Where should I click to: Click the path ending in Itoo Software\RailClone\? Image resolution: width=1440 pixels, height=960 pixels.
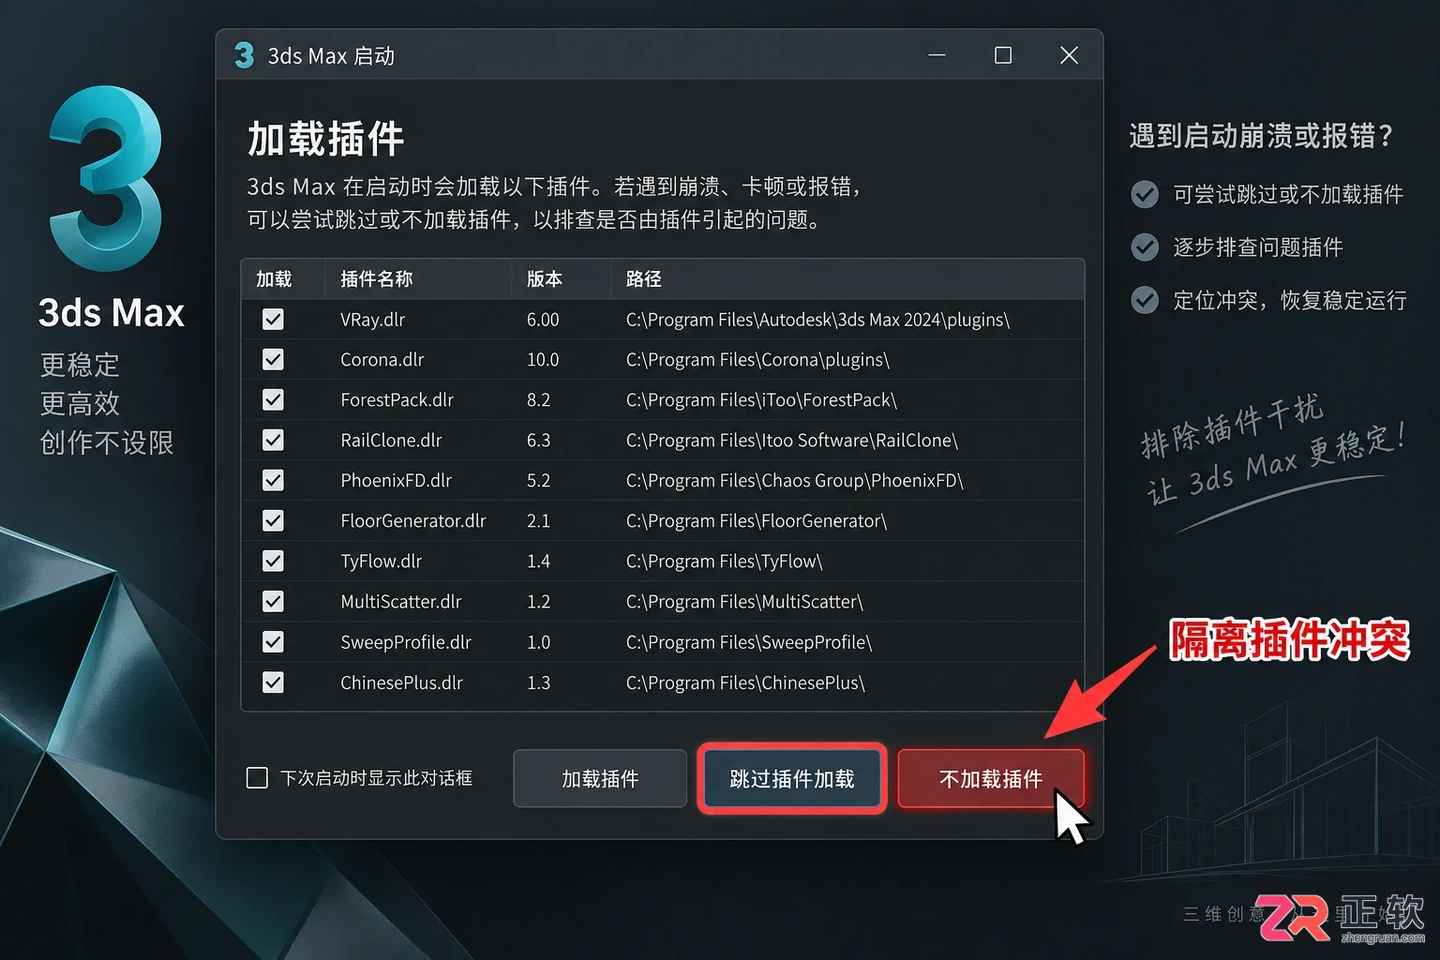(792, 440)
